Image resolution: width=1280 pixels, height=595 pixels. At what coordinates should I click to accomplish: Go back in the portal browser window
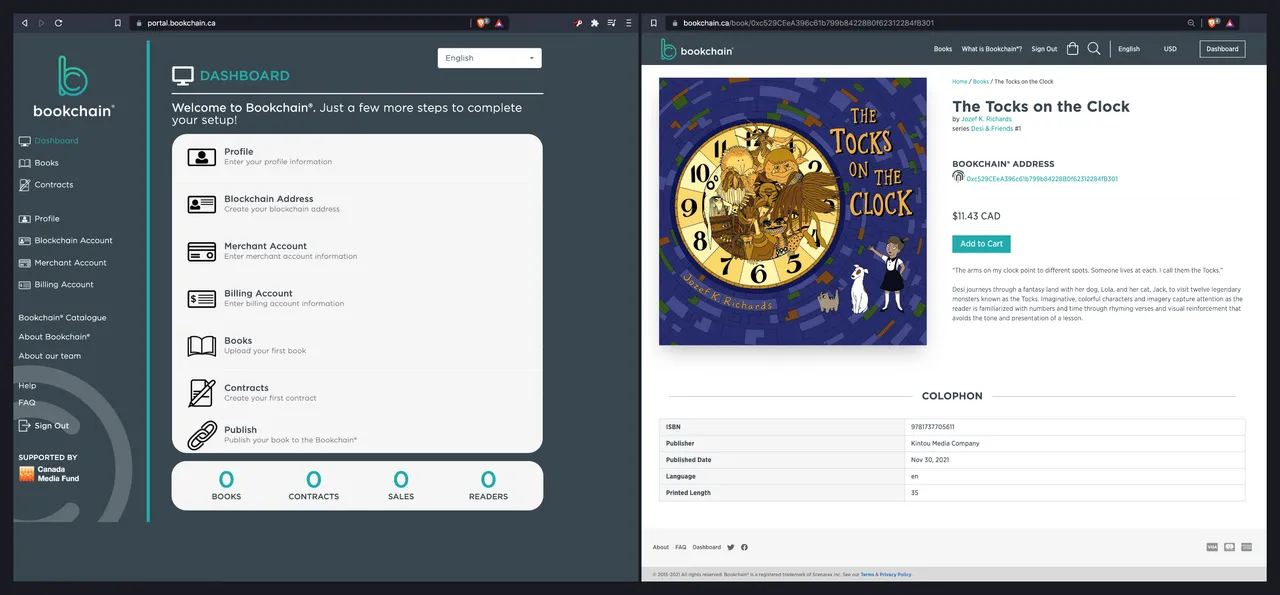pyautogui.click(x=25, y=22)
